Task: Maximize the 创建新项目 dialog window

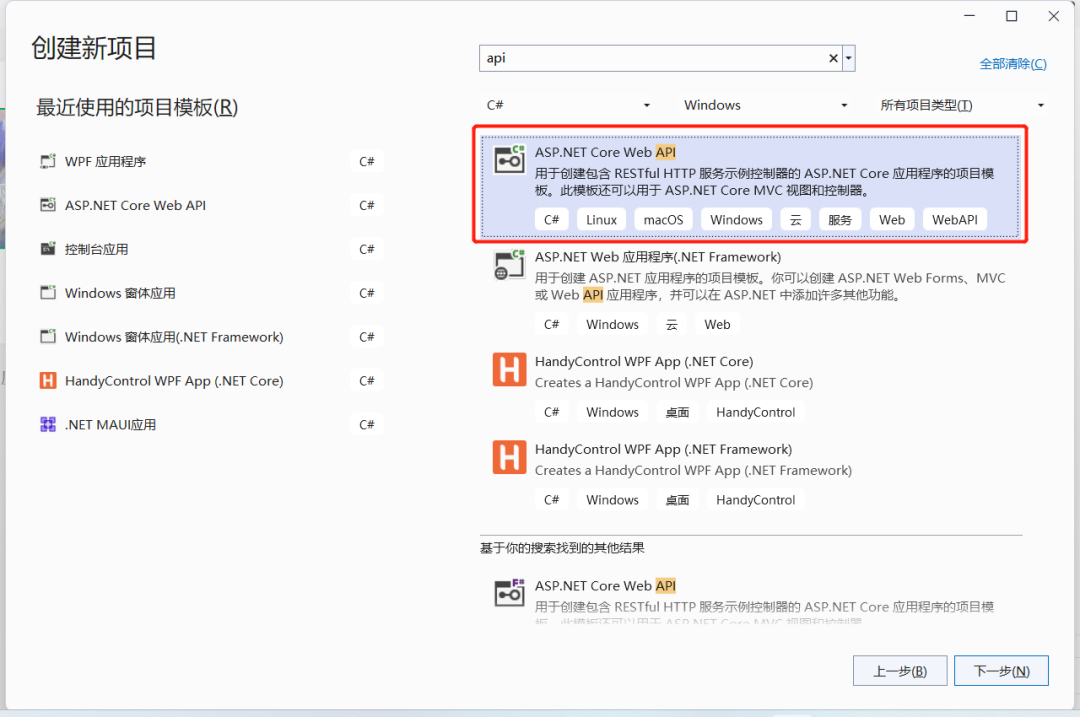Action: coord(1011,16)
